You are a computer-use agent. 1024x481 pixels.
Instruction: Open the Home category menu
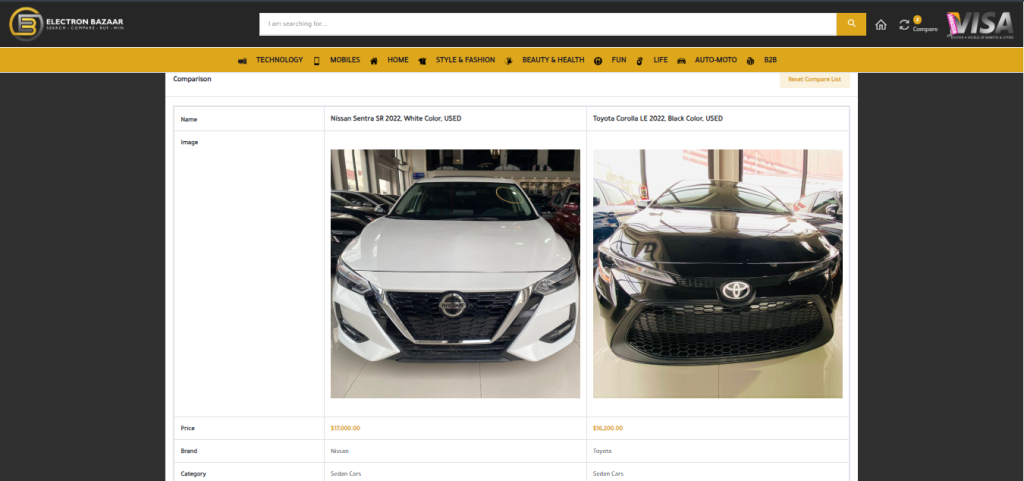(x=398, y=60)
